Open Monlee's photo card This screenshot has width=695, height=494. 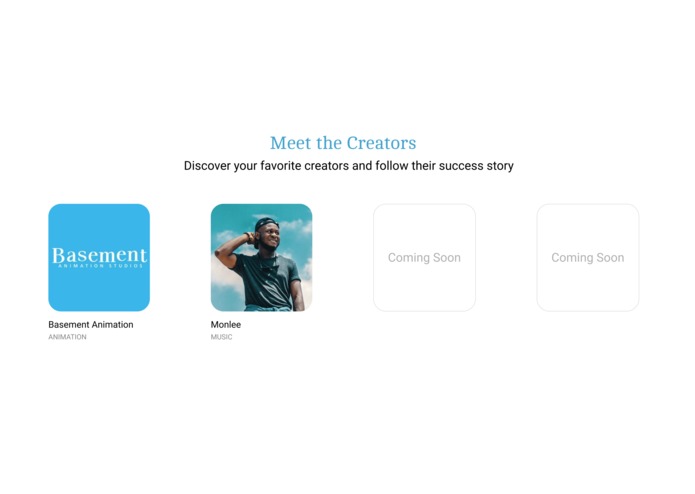point(262,257)
